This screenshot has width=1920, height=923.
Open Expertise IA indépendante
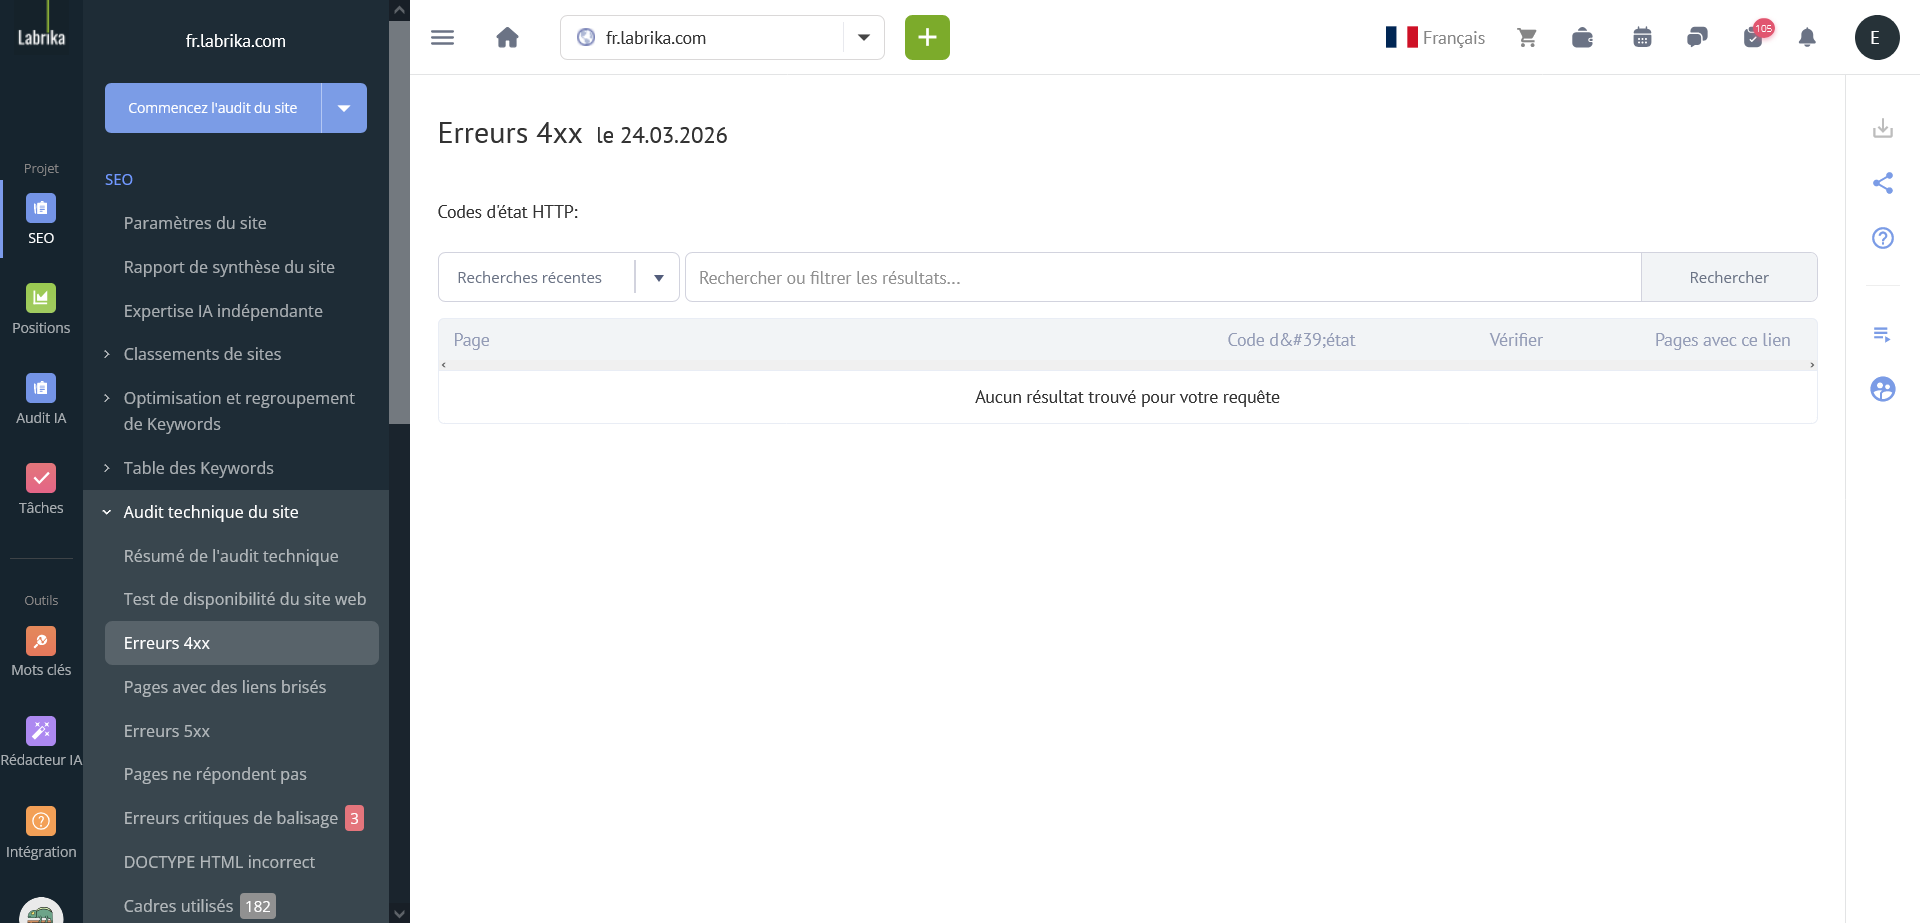(223, 311)
